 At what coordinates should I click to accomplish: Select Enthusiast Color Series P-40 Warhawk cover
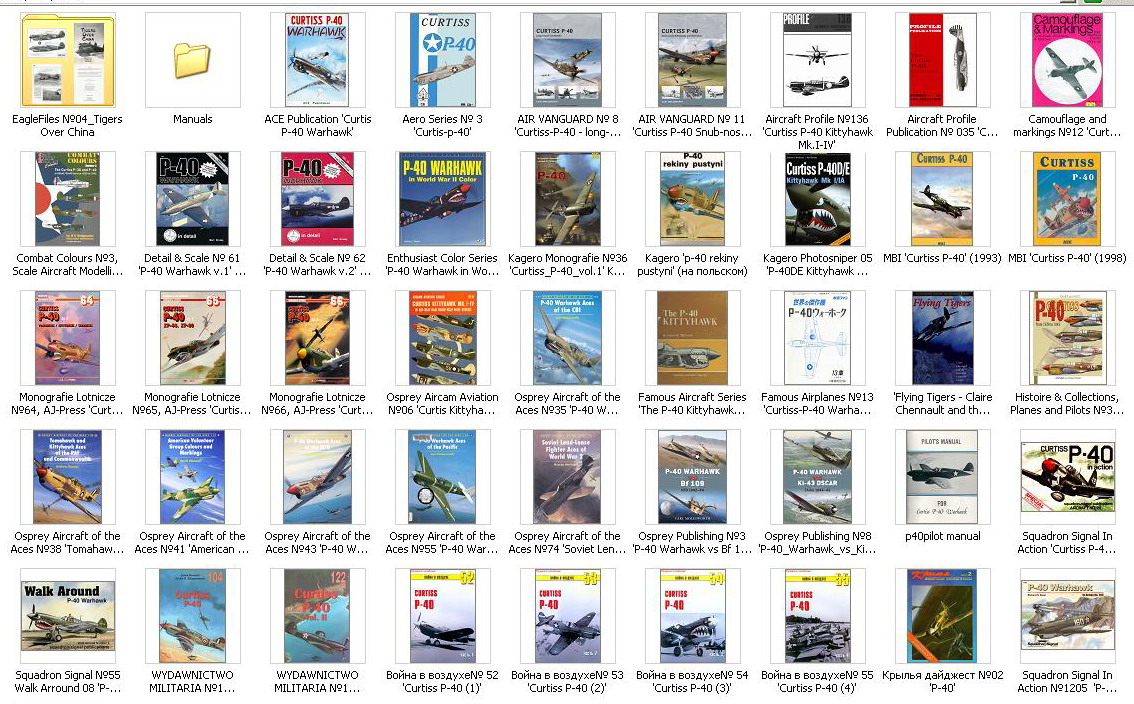pyautogui.click(x=442, y=199)
